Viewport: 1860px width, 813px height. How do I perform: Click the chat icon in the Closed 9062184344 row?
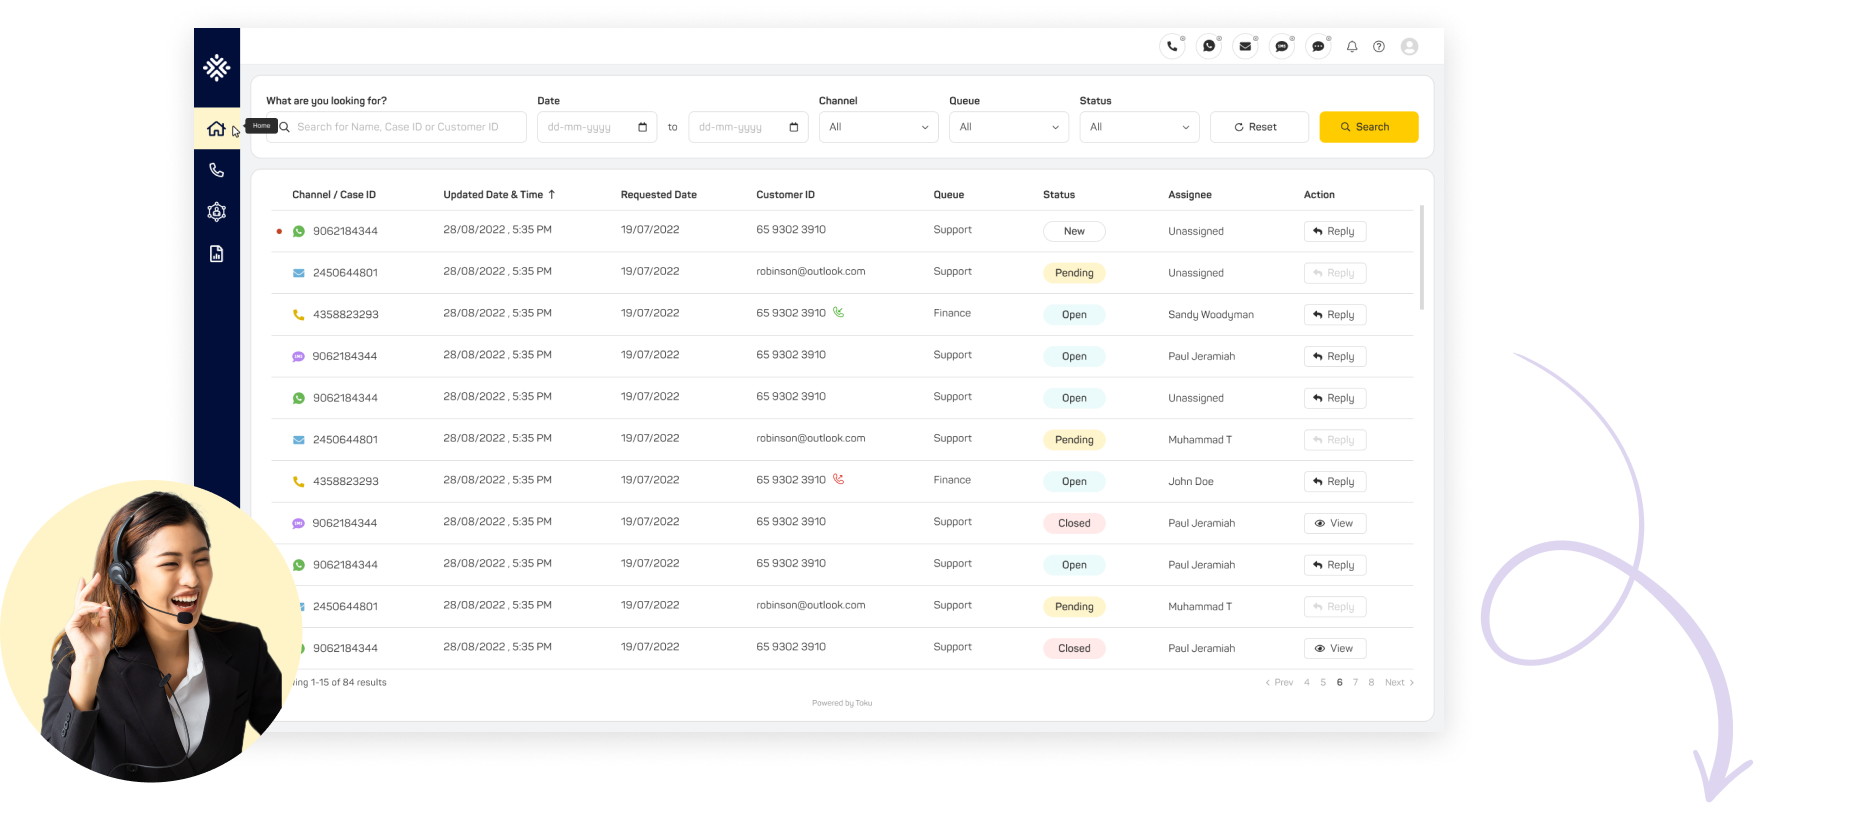pos(298,523)
